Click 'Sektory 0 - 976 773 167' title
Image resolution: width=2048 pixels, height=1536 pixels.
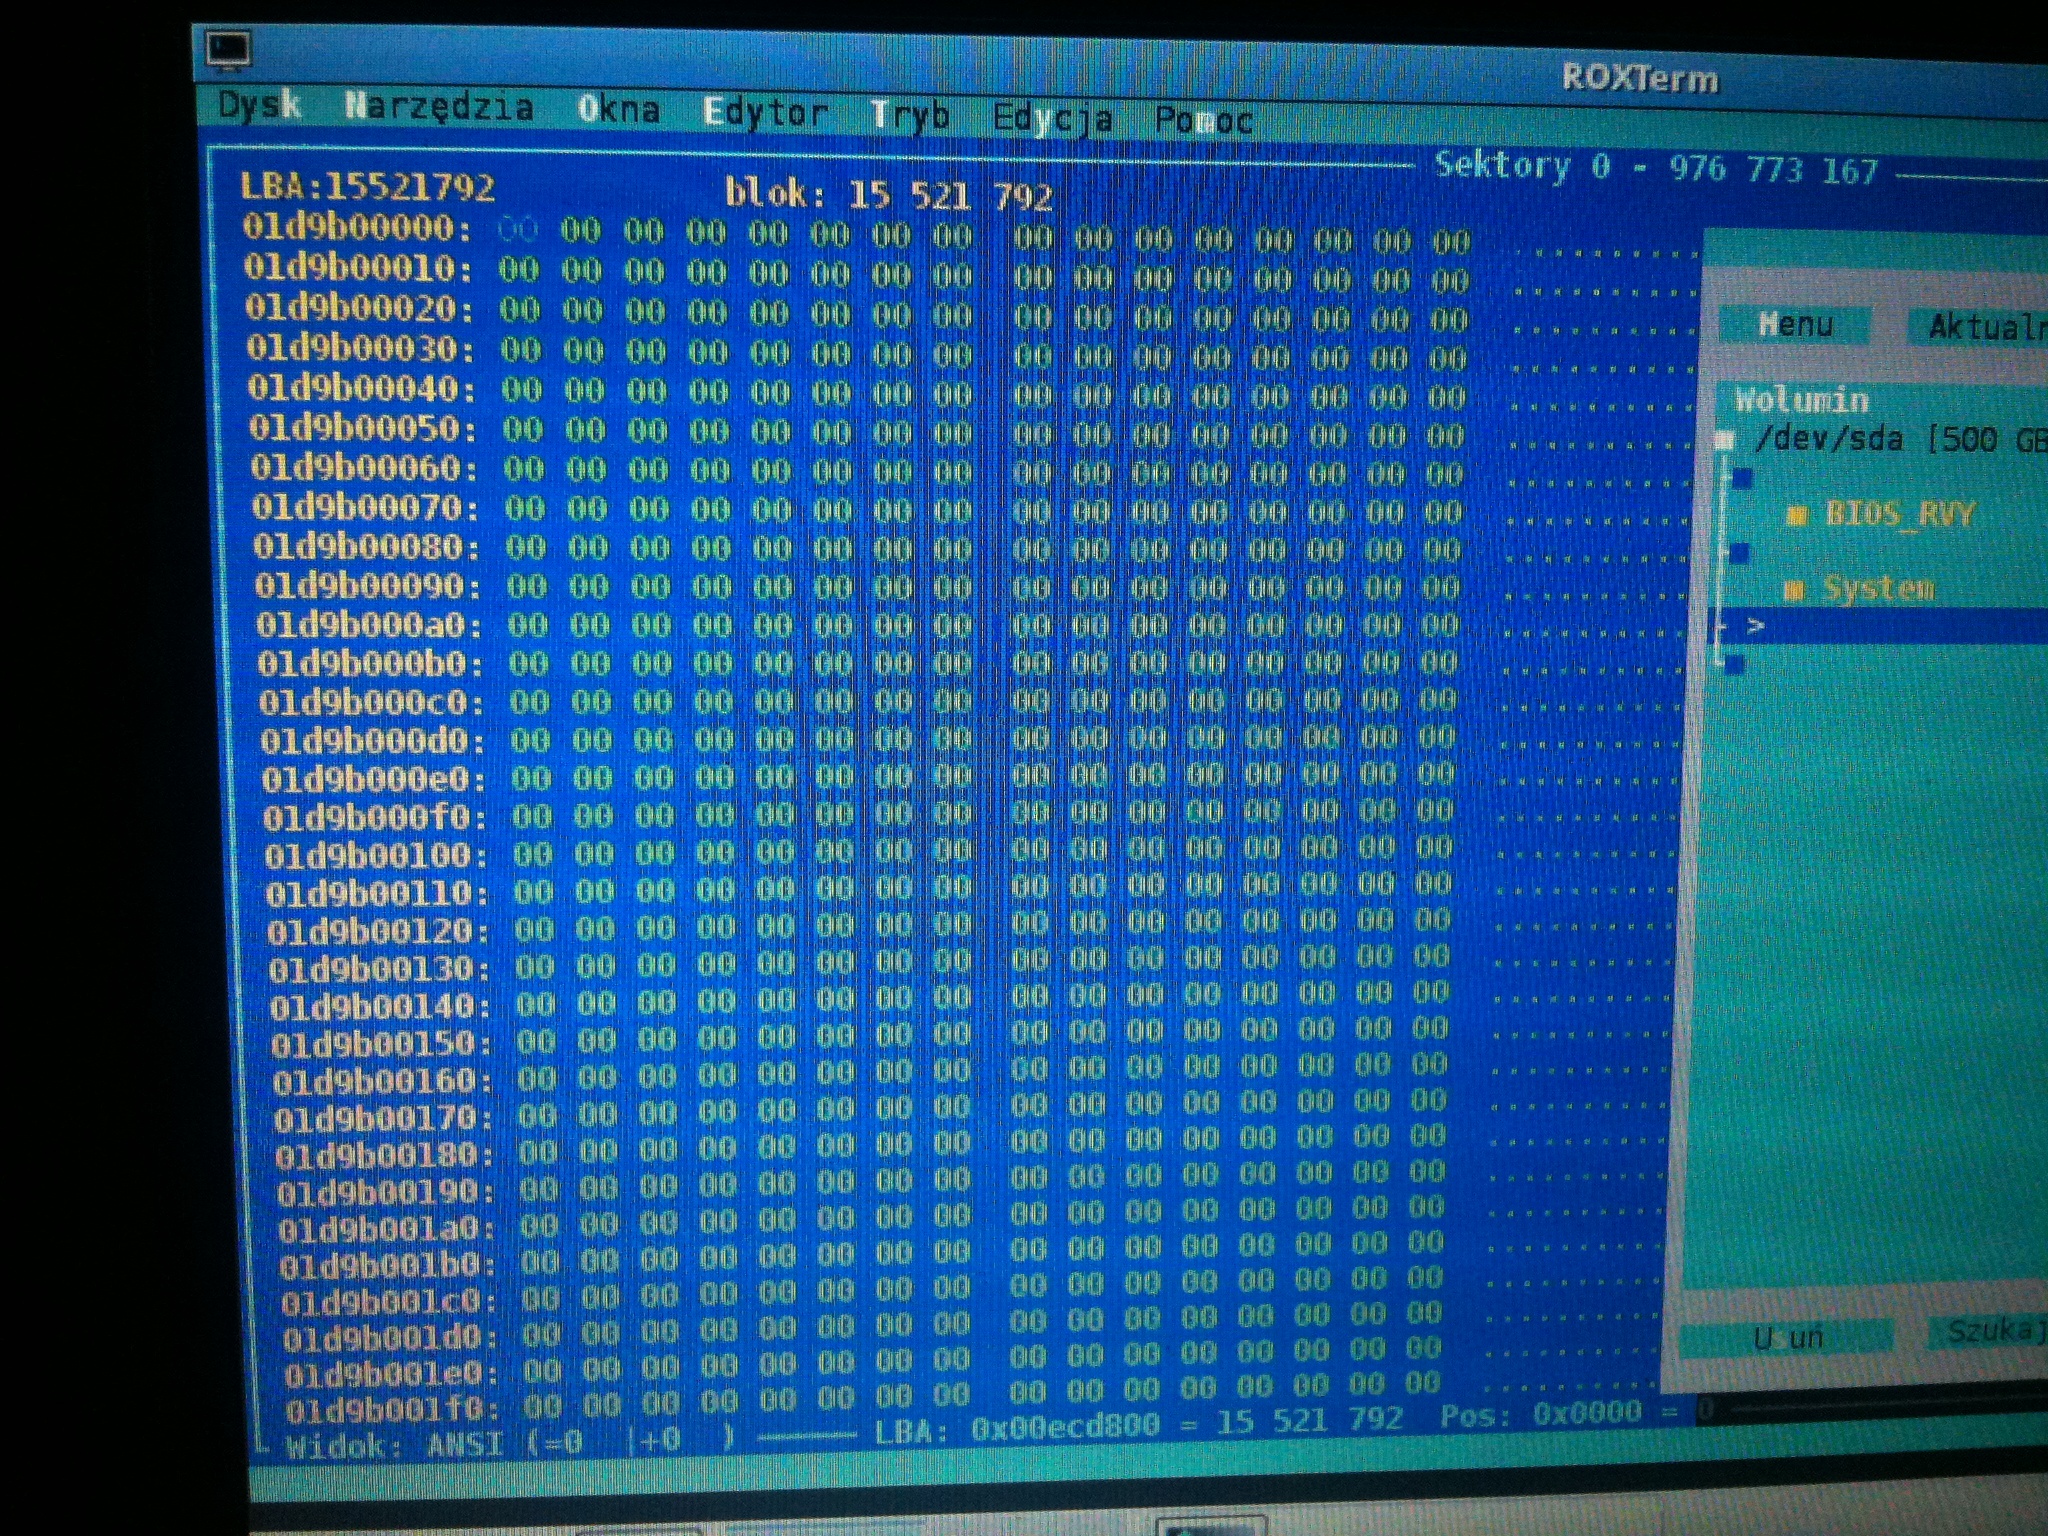[x=1657, y=168]
